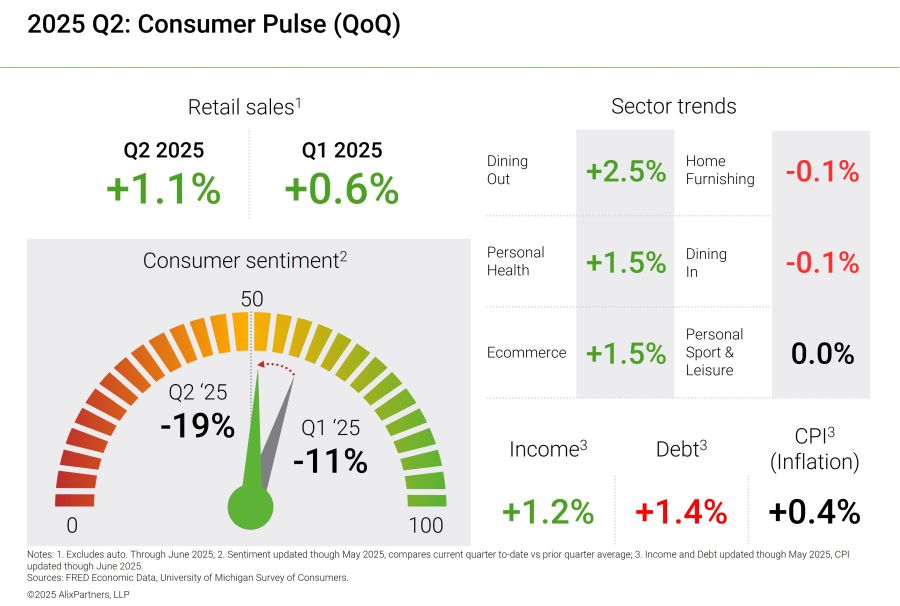Click the Dining In -0.1% value
Screen dimensions: 900x606
click(x=822, y=262)
